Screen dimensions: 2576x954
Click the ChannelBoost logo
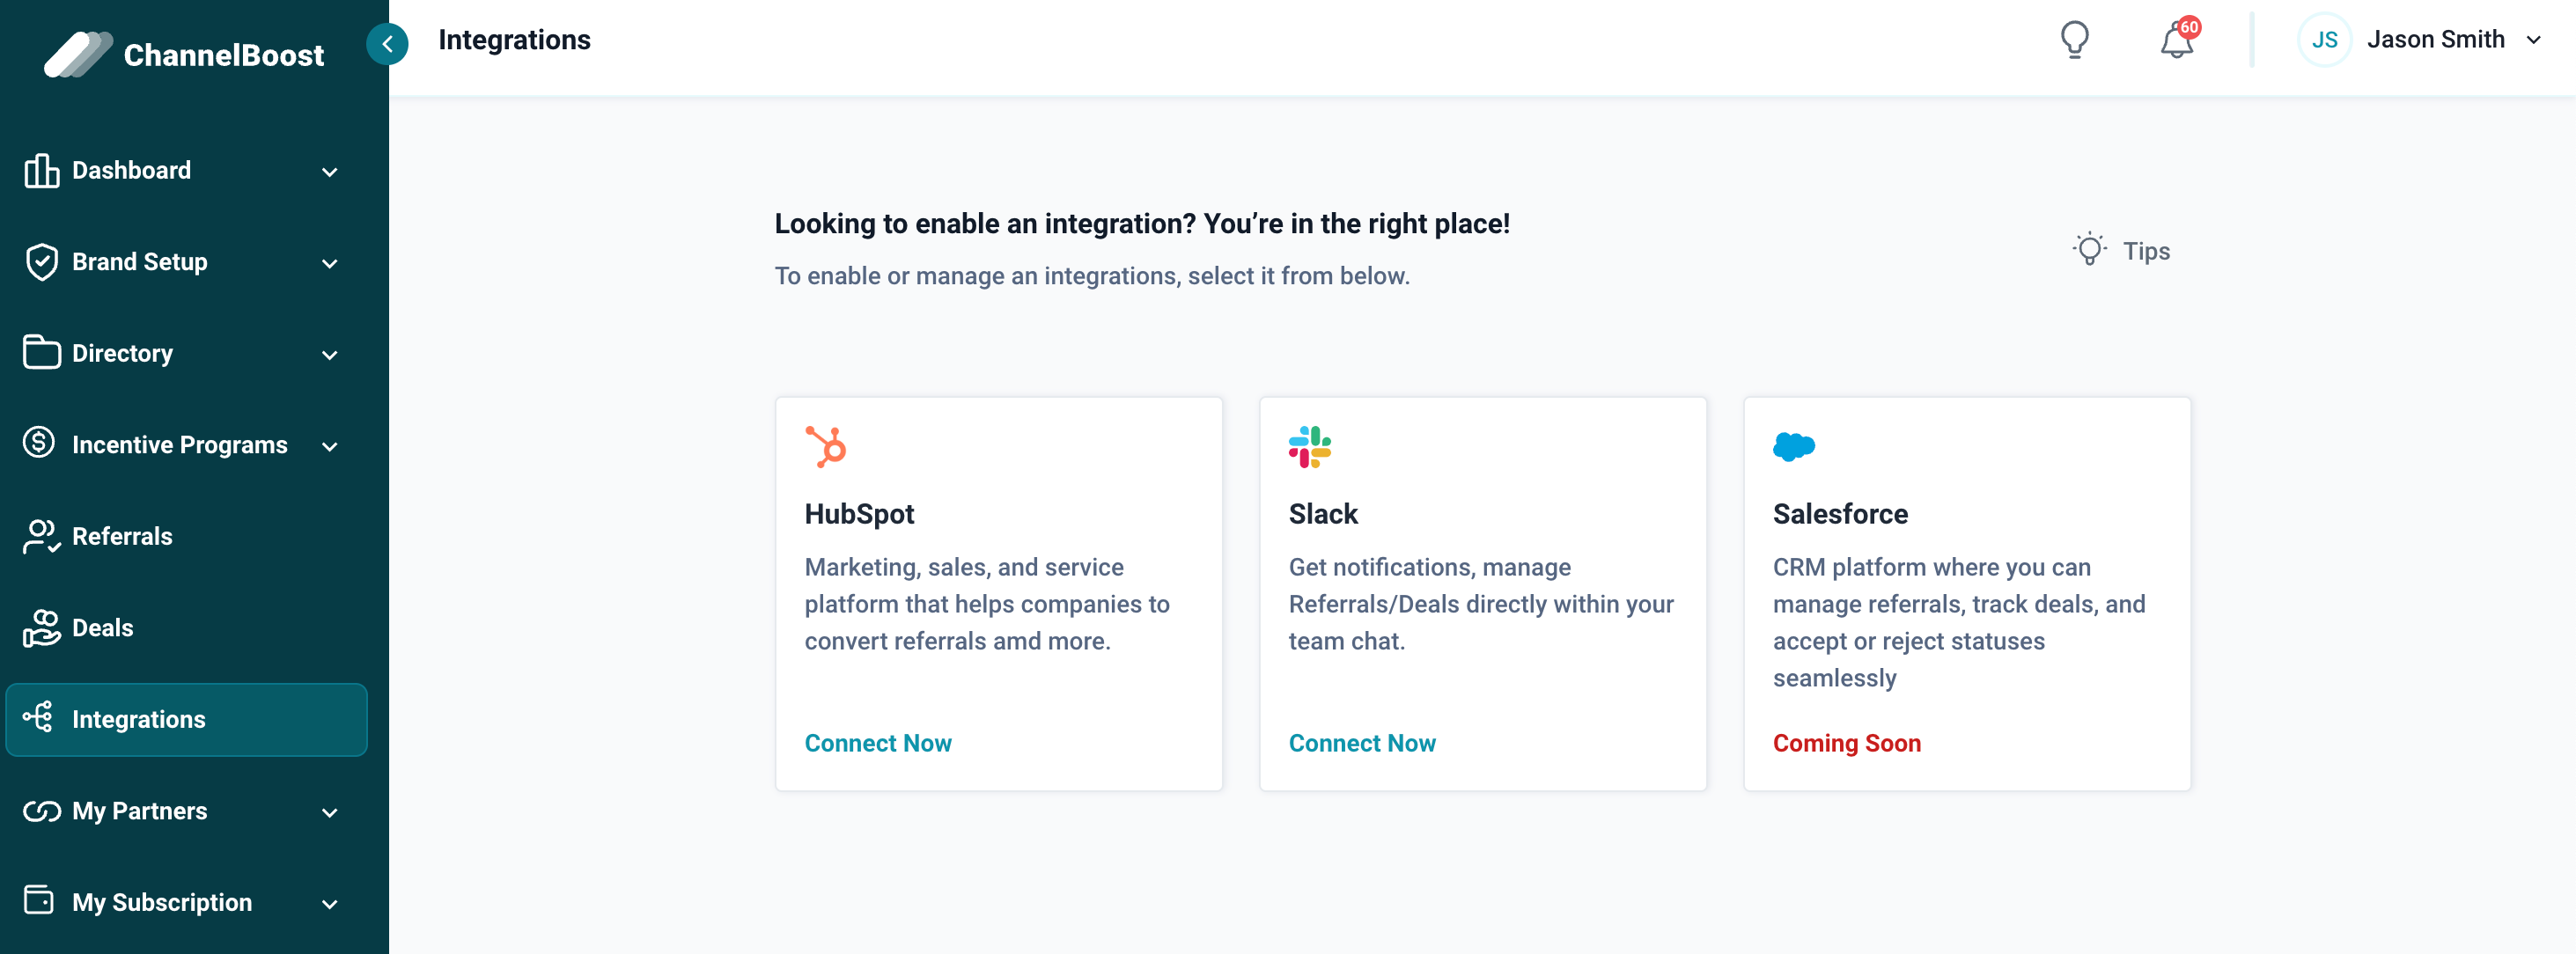(x=184, y=54)
